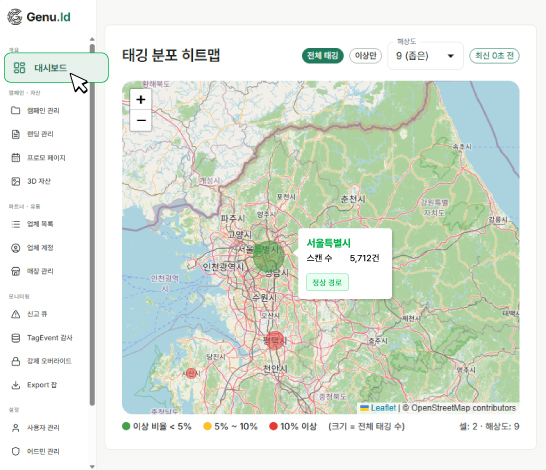Click the download icon for Export 잡
The height and width of the screenshot is (470, 546).
16,385
